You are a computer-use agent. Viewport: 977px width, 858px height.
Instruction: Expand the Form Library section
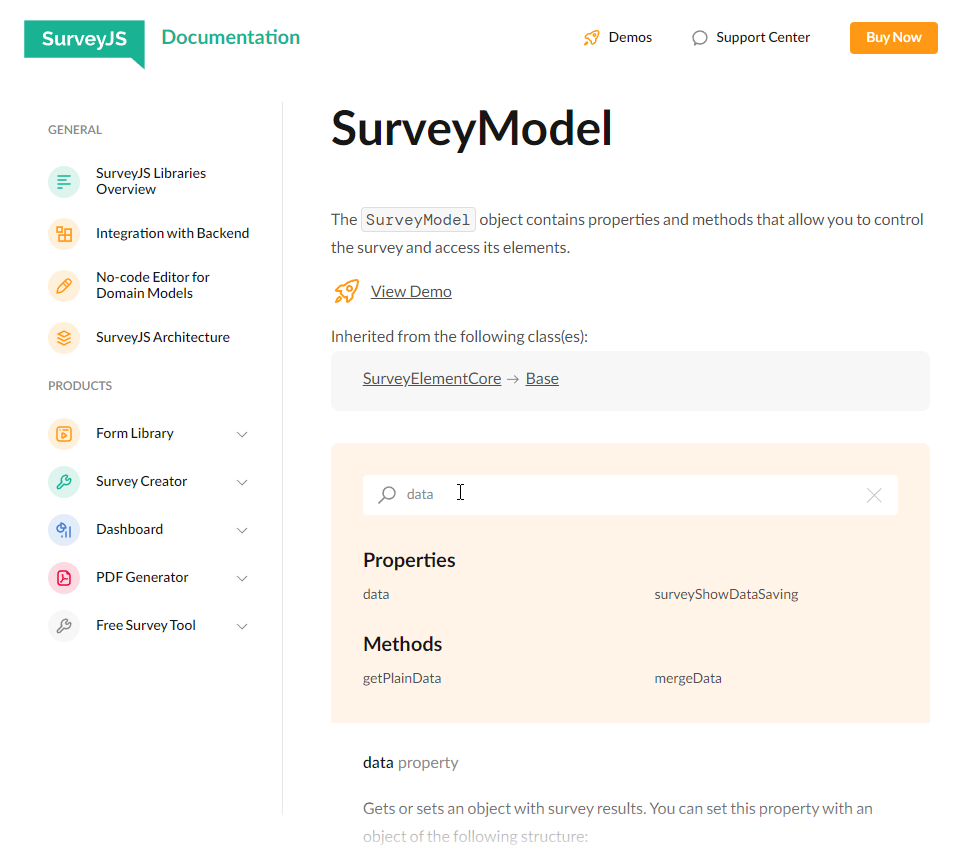point(242,433)
